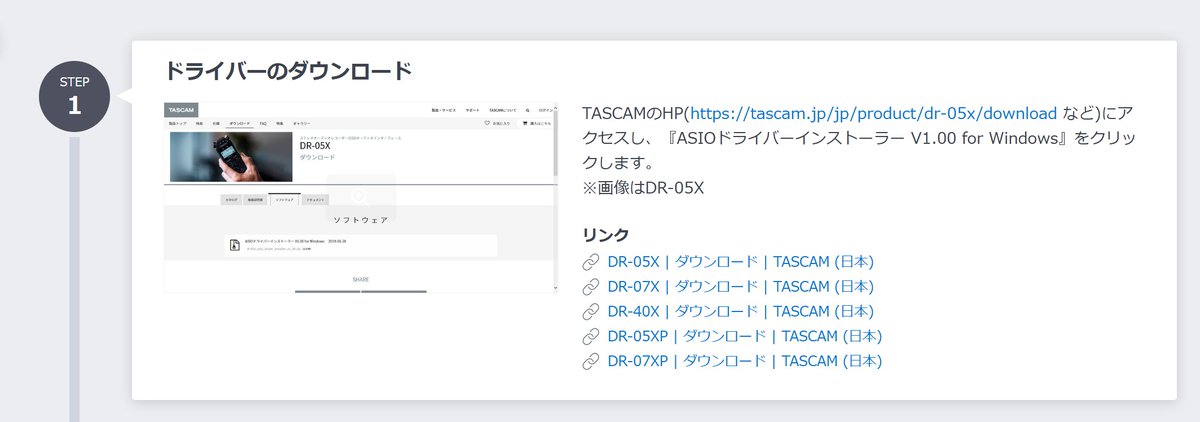Click chain icon beside DR-07XP link
Viewport: 1200px width, 422px height.
[590, 362]
